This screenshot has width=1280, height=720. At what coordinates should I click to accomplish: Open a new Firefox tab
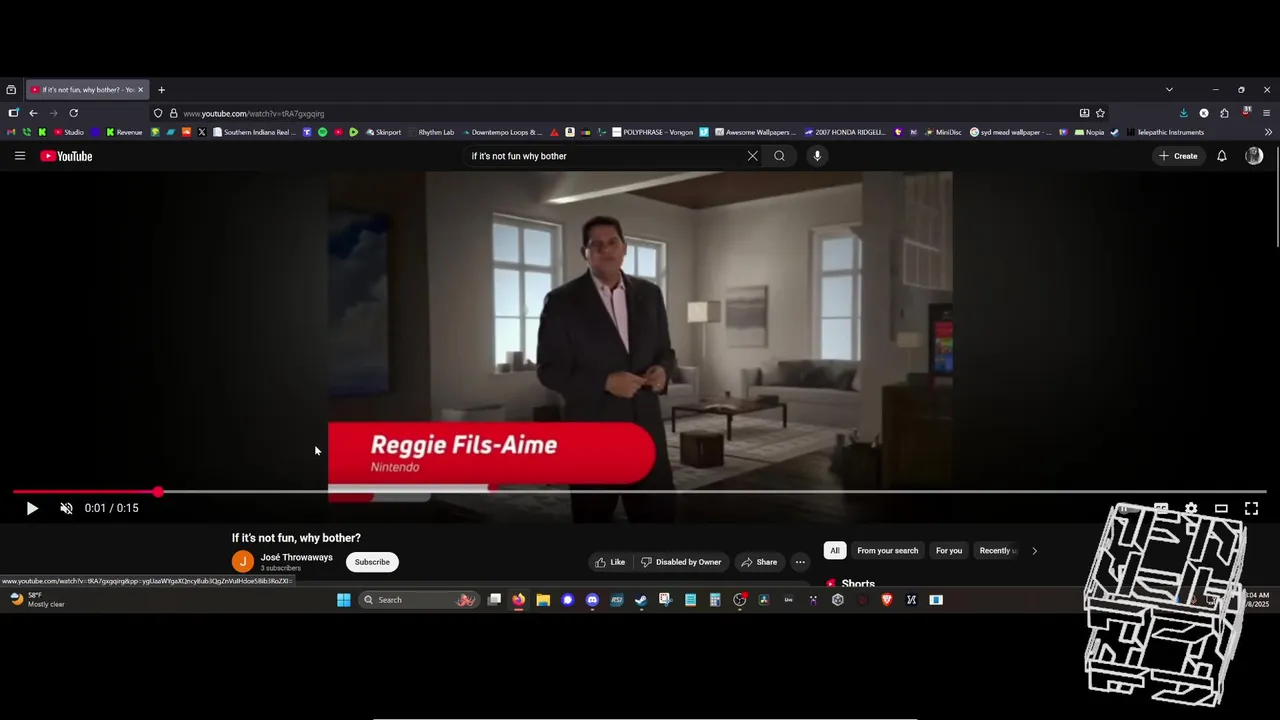click(x=161, y=90)
